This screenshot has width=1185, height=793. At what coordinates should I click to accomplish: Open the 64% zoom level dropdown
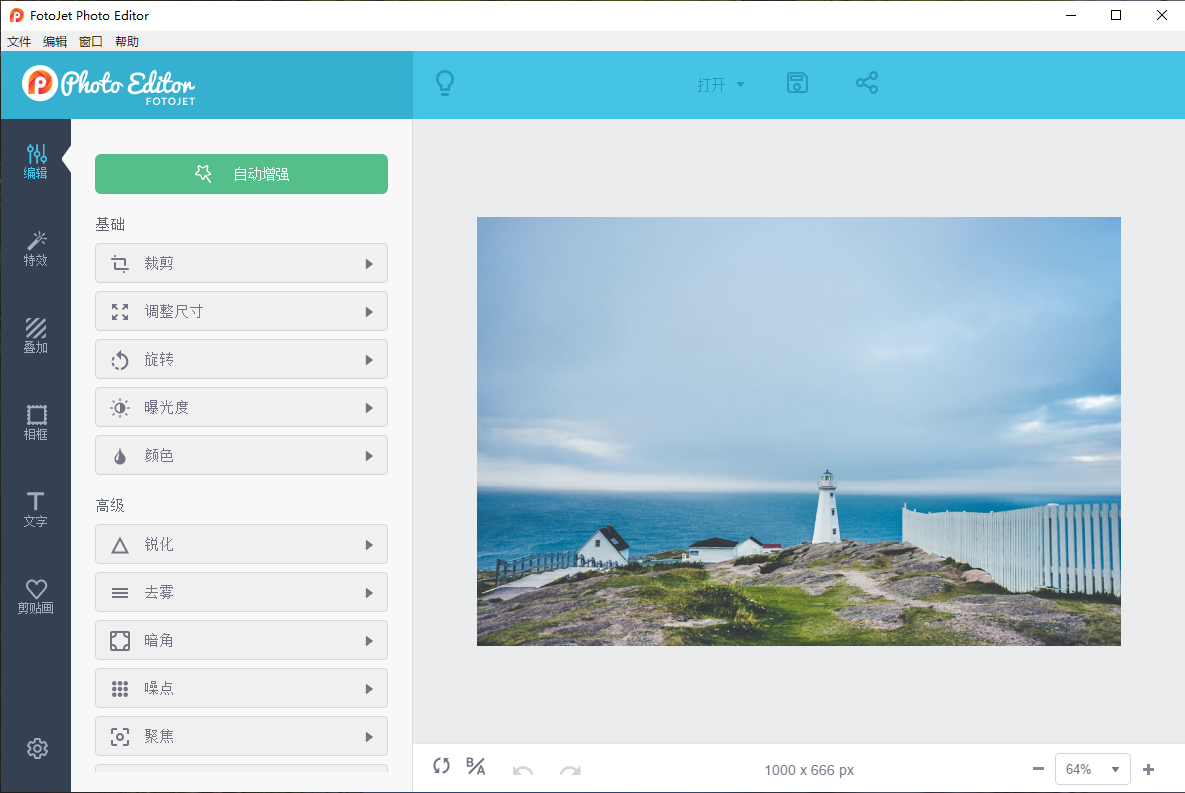coord(1092,768)
